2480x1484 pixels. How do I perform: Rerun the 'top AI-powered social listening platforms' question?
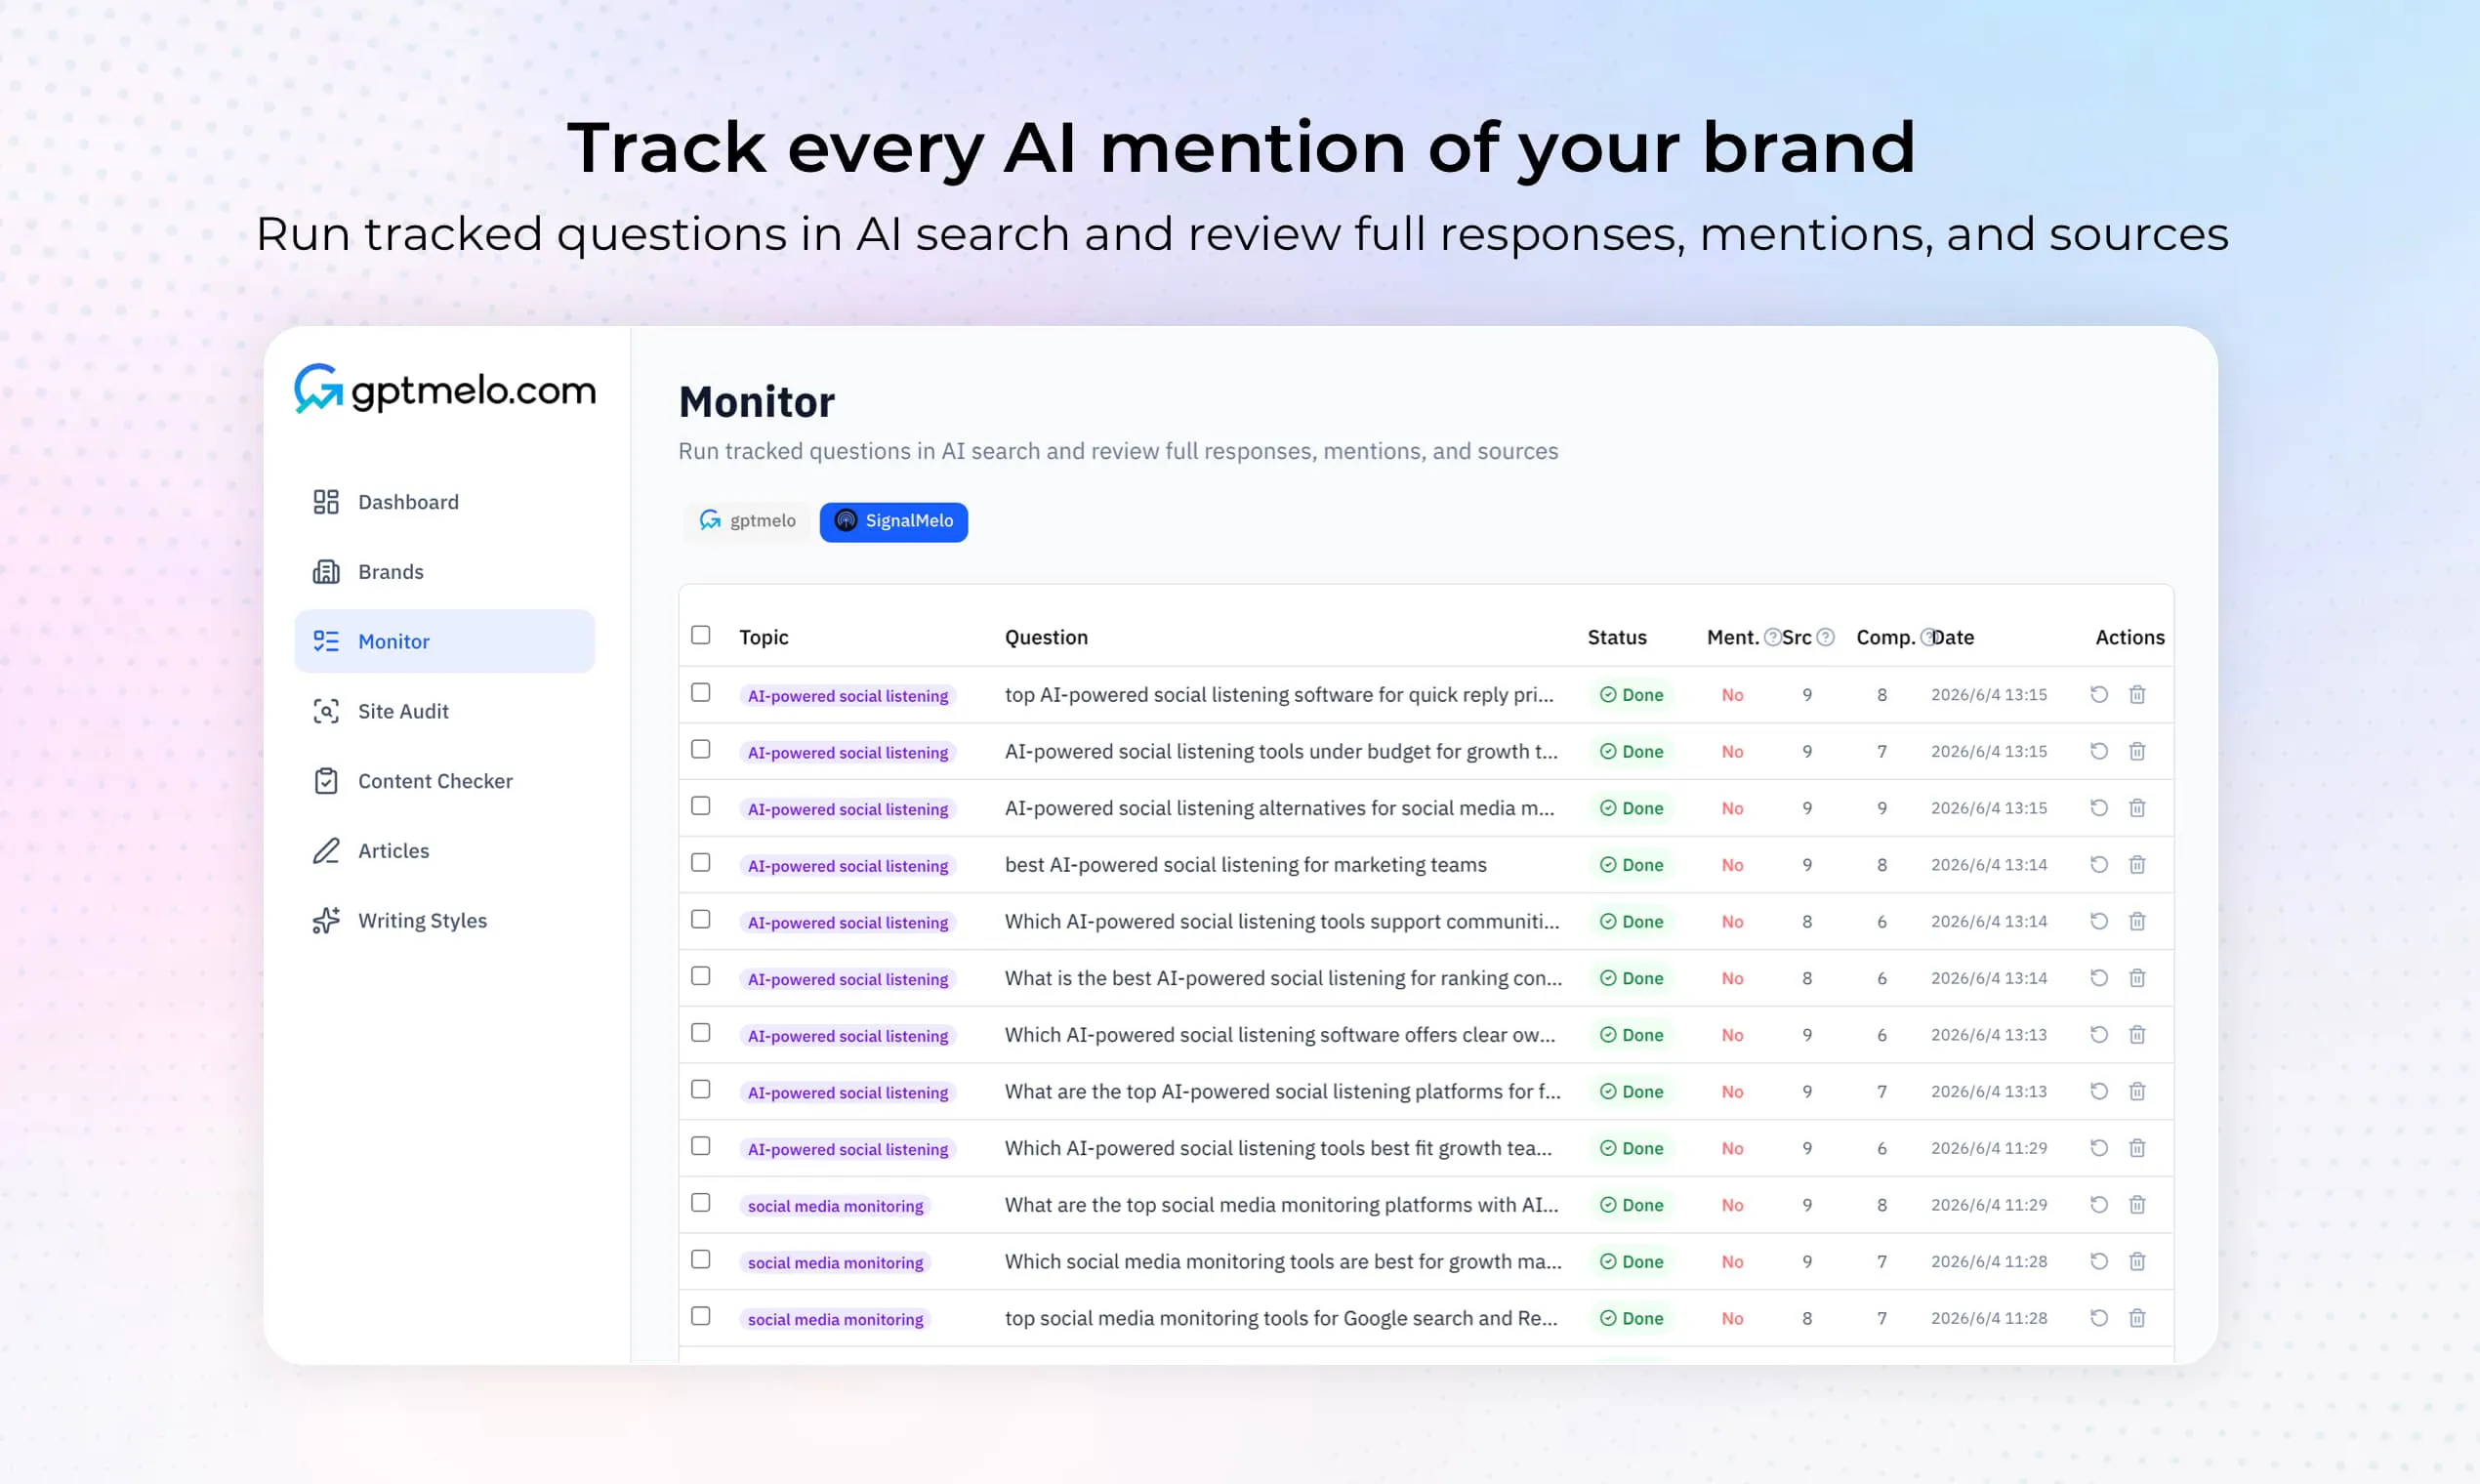pos(2099,1091)
